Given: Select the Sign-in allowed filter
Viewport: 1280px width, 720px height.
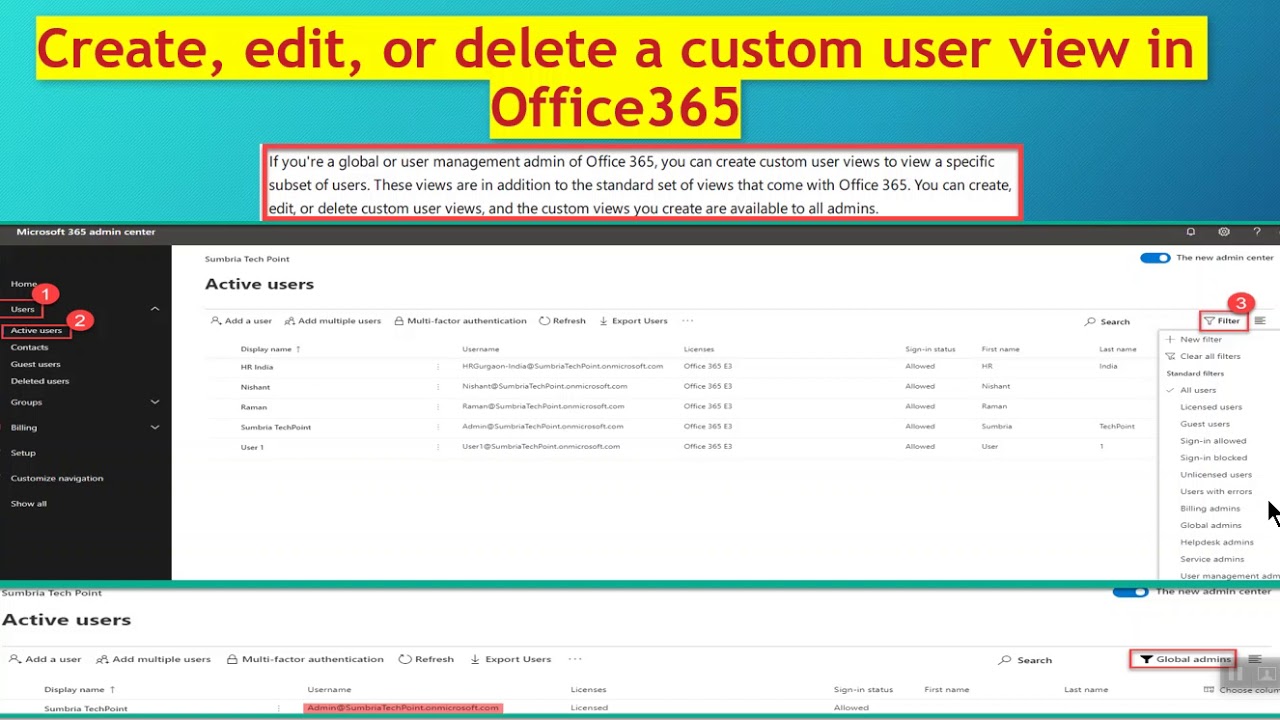Looking at the screenshot, I should click(x=1213, y=441).
